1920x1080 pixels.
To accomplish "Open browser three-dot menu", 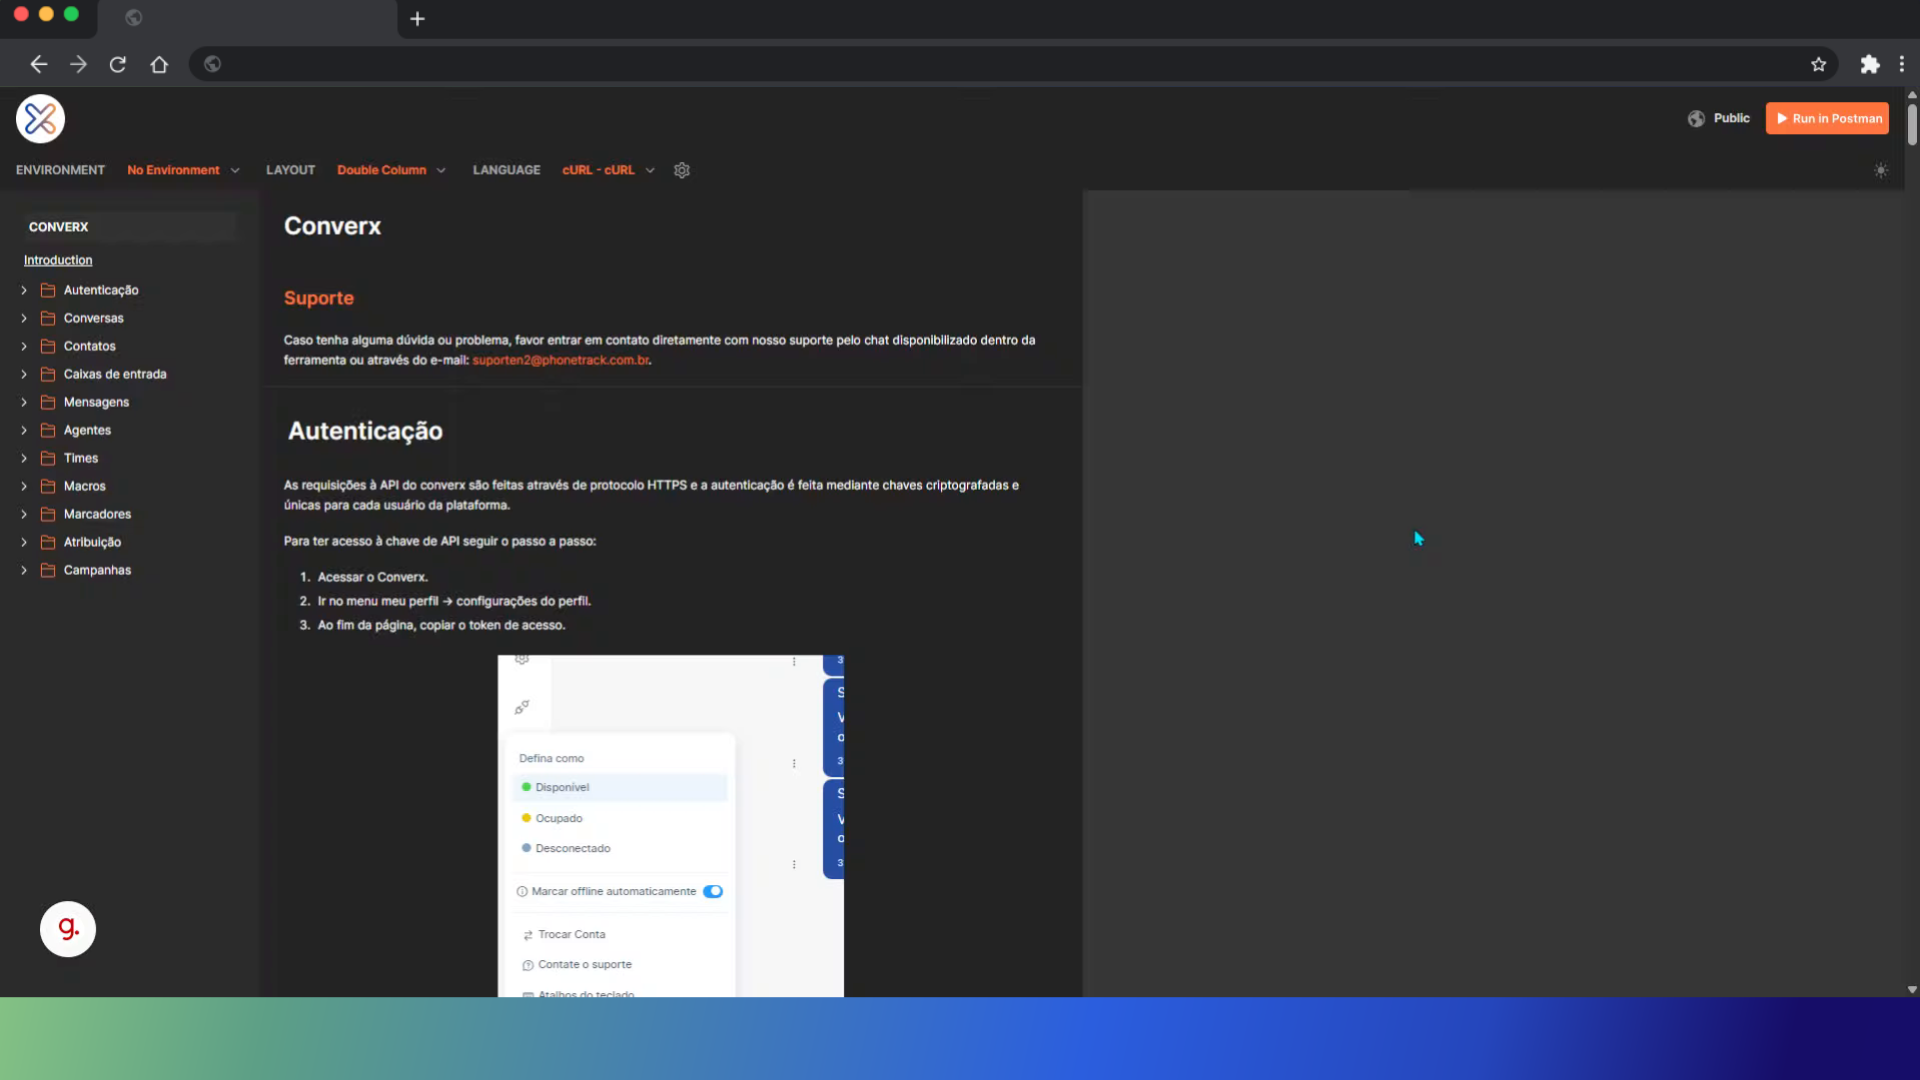I will pyautogui.click(x=1901, y=65).
